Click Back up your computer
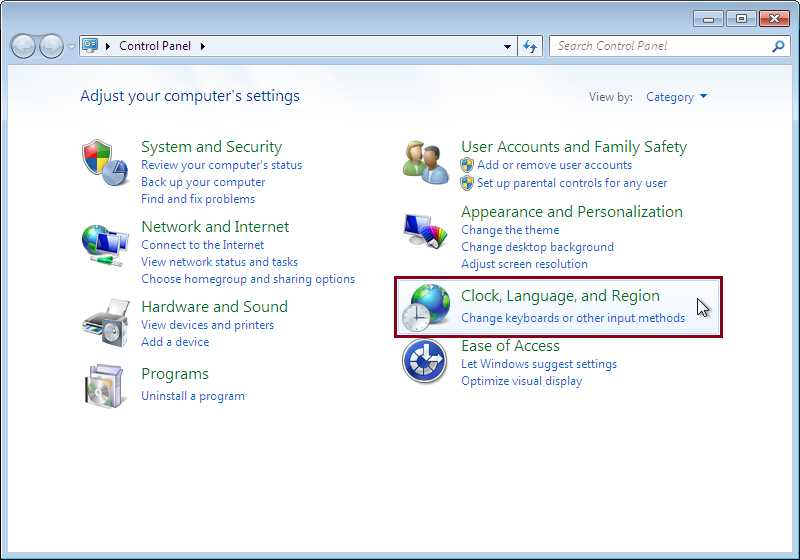800x560 pixels. 203,182
